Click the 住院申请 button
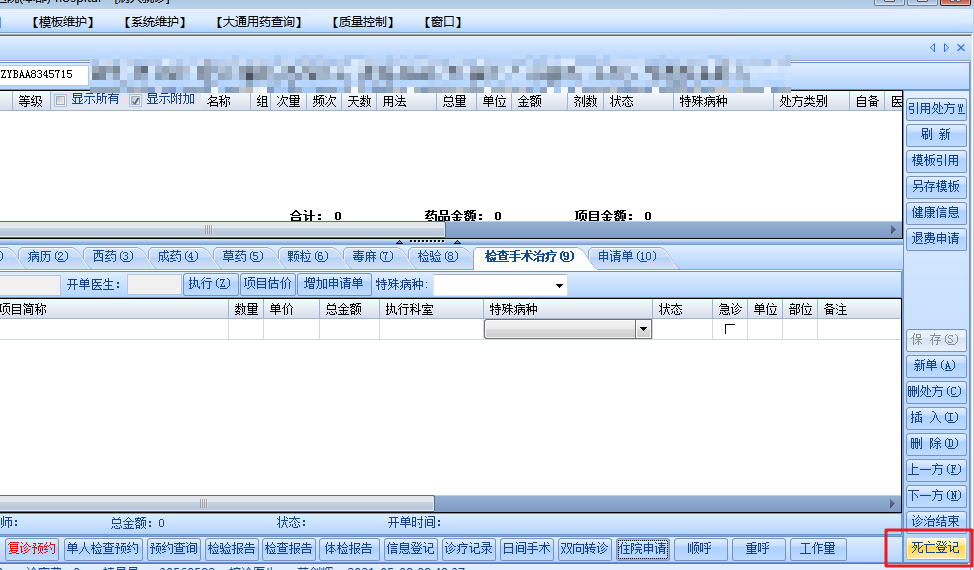This screenshot has height=570, width=974. coord(642,549)
